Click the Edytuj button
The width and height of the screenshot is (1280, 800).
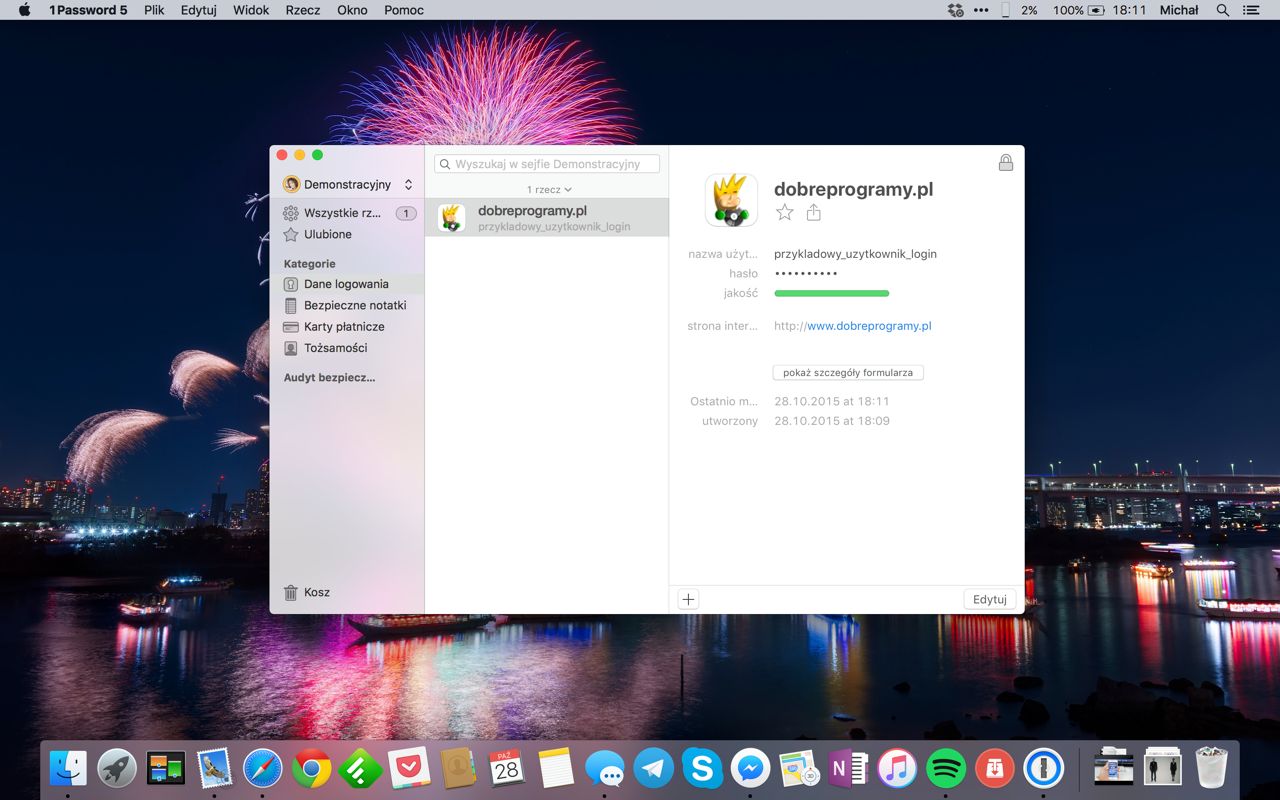tap(990, 599)
